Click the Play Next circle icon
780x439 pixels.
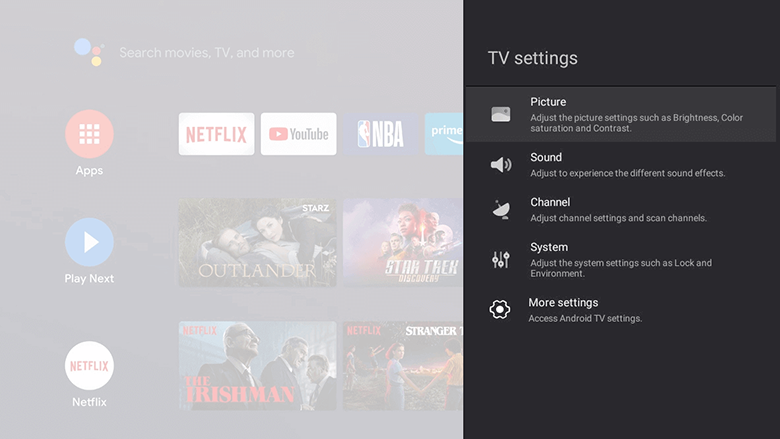(89, 242)
